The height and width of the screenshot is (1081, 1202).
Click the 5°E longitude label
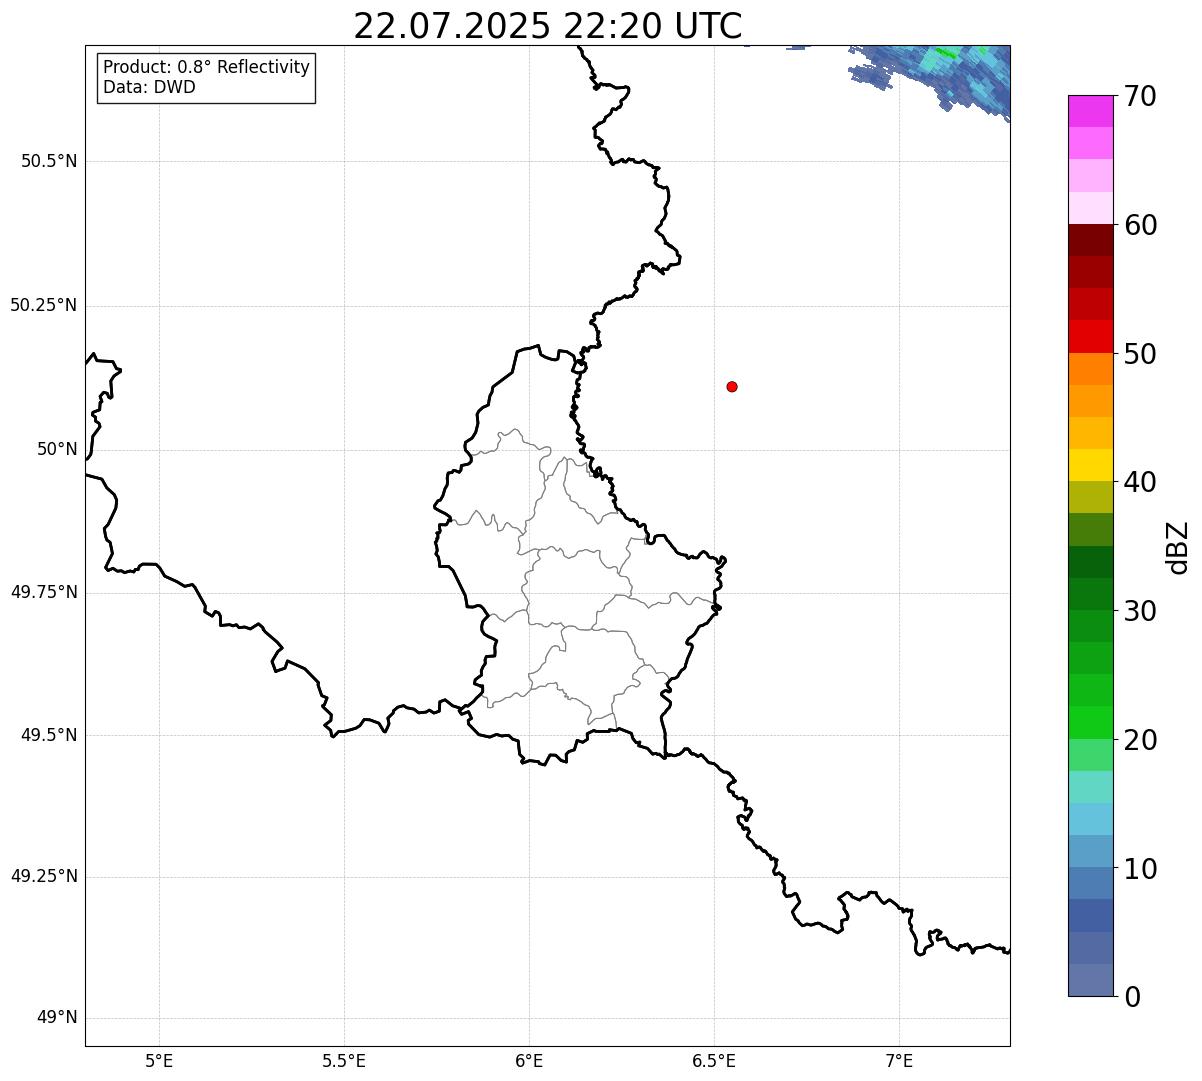coord(159,1061)
